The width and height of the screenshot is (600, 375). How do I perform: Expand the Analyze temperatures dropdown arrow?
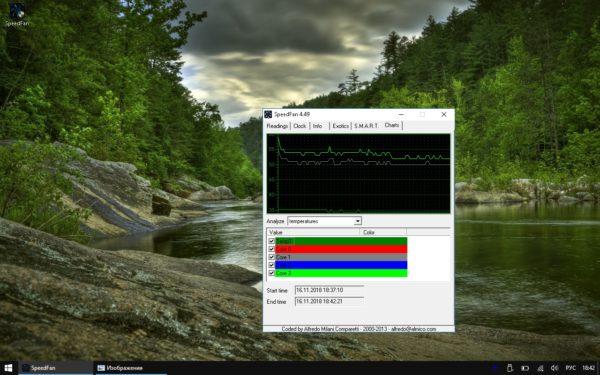click(357, 221)
